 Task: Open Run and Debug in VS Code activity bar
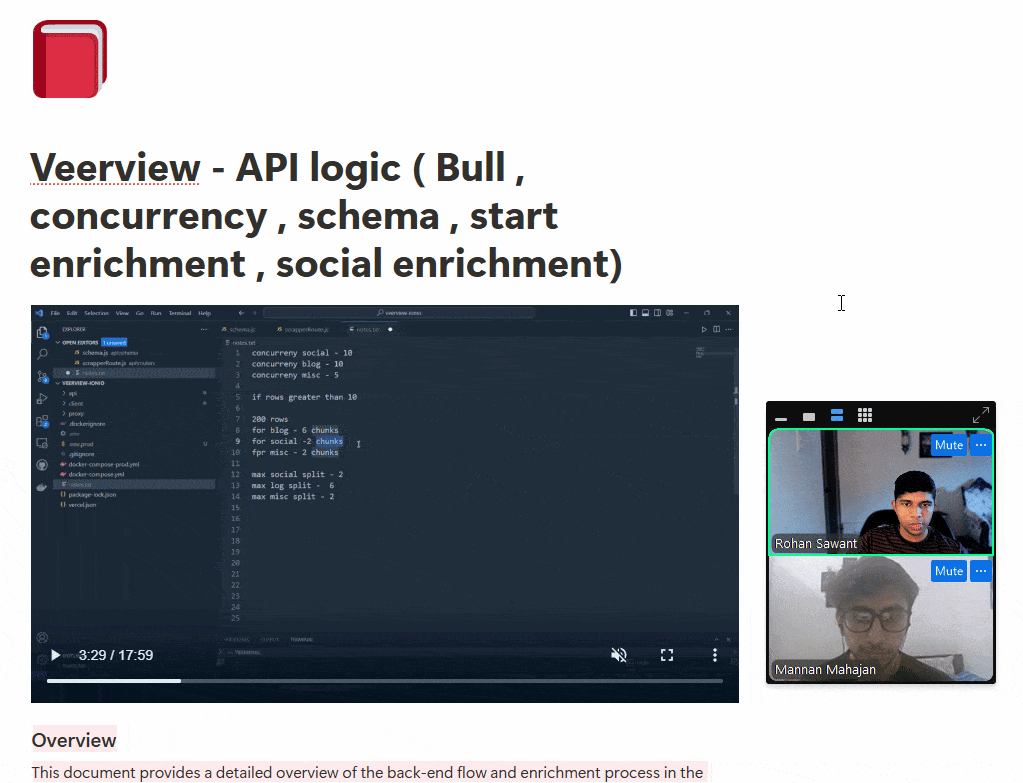click(42, 399)
